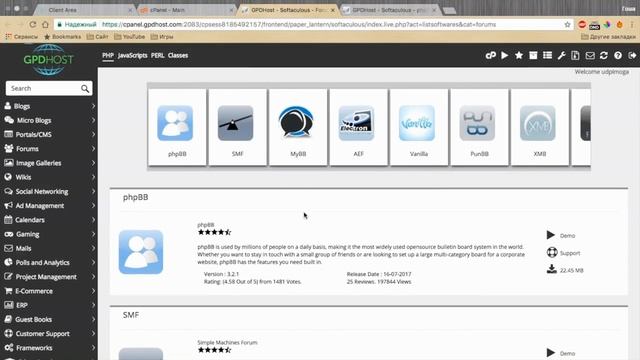Screen dimensions: 640x360
Task: Select the AEF card in the carousel
Action: click(x=358, y=127)
